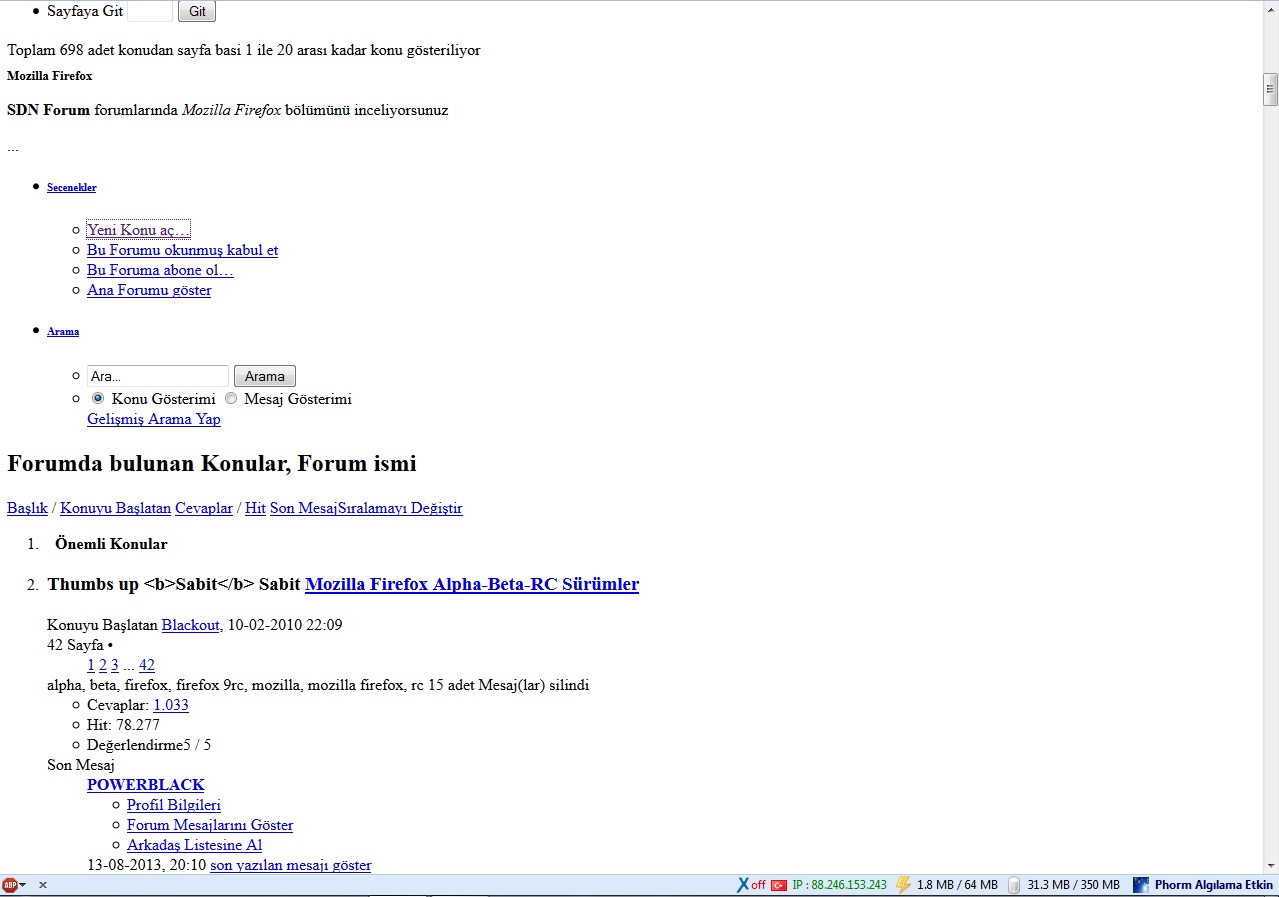Click the Git button
Image resolution: width=1279 pixels, height=897 pixels.
[x=197, y=11]
